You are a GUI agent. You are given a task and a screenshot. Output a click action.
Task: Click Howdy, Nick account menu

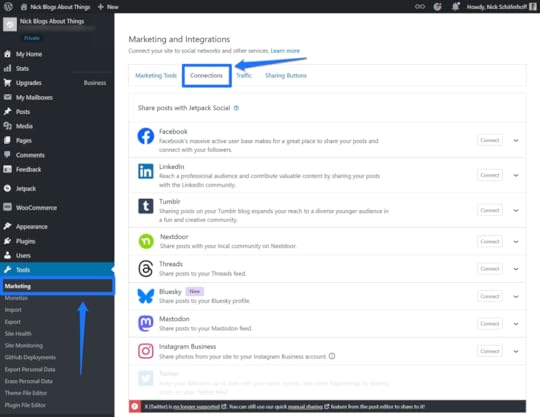[x=501, y=7]
